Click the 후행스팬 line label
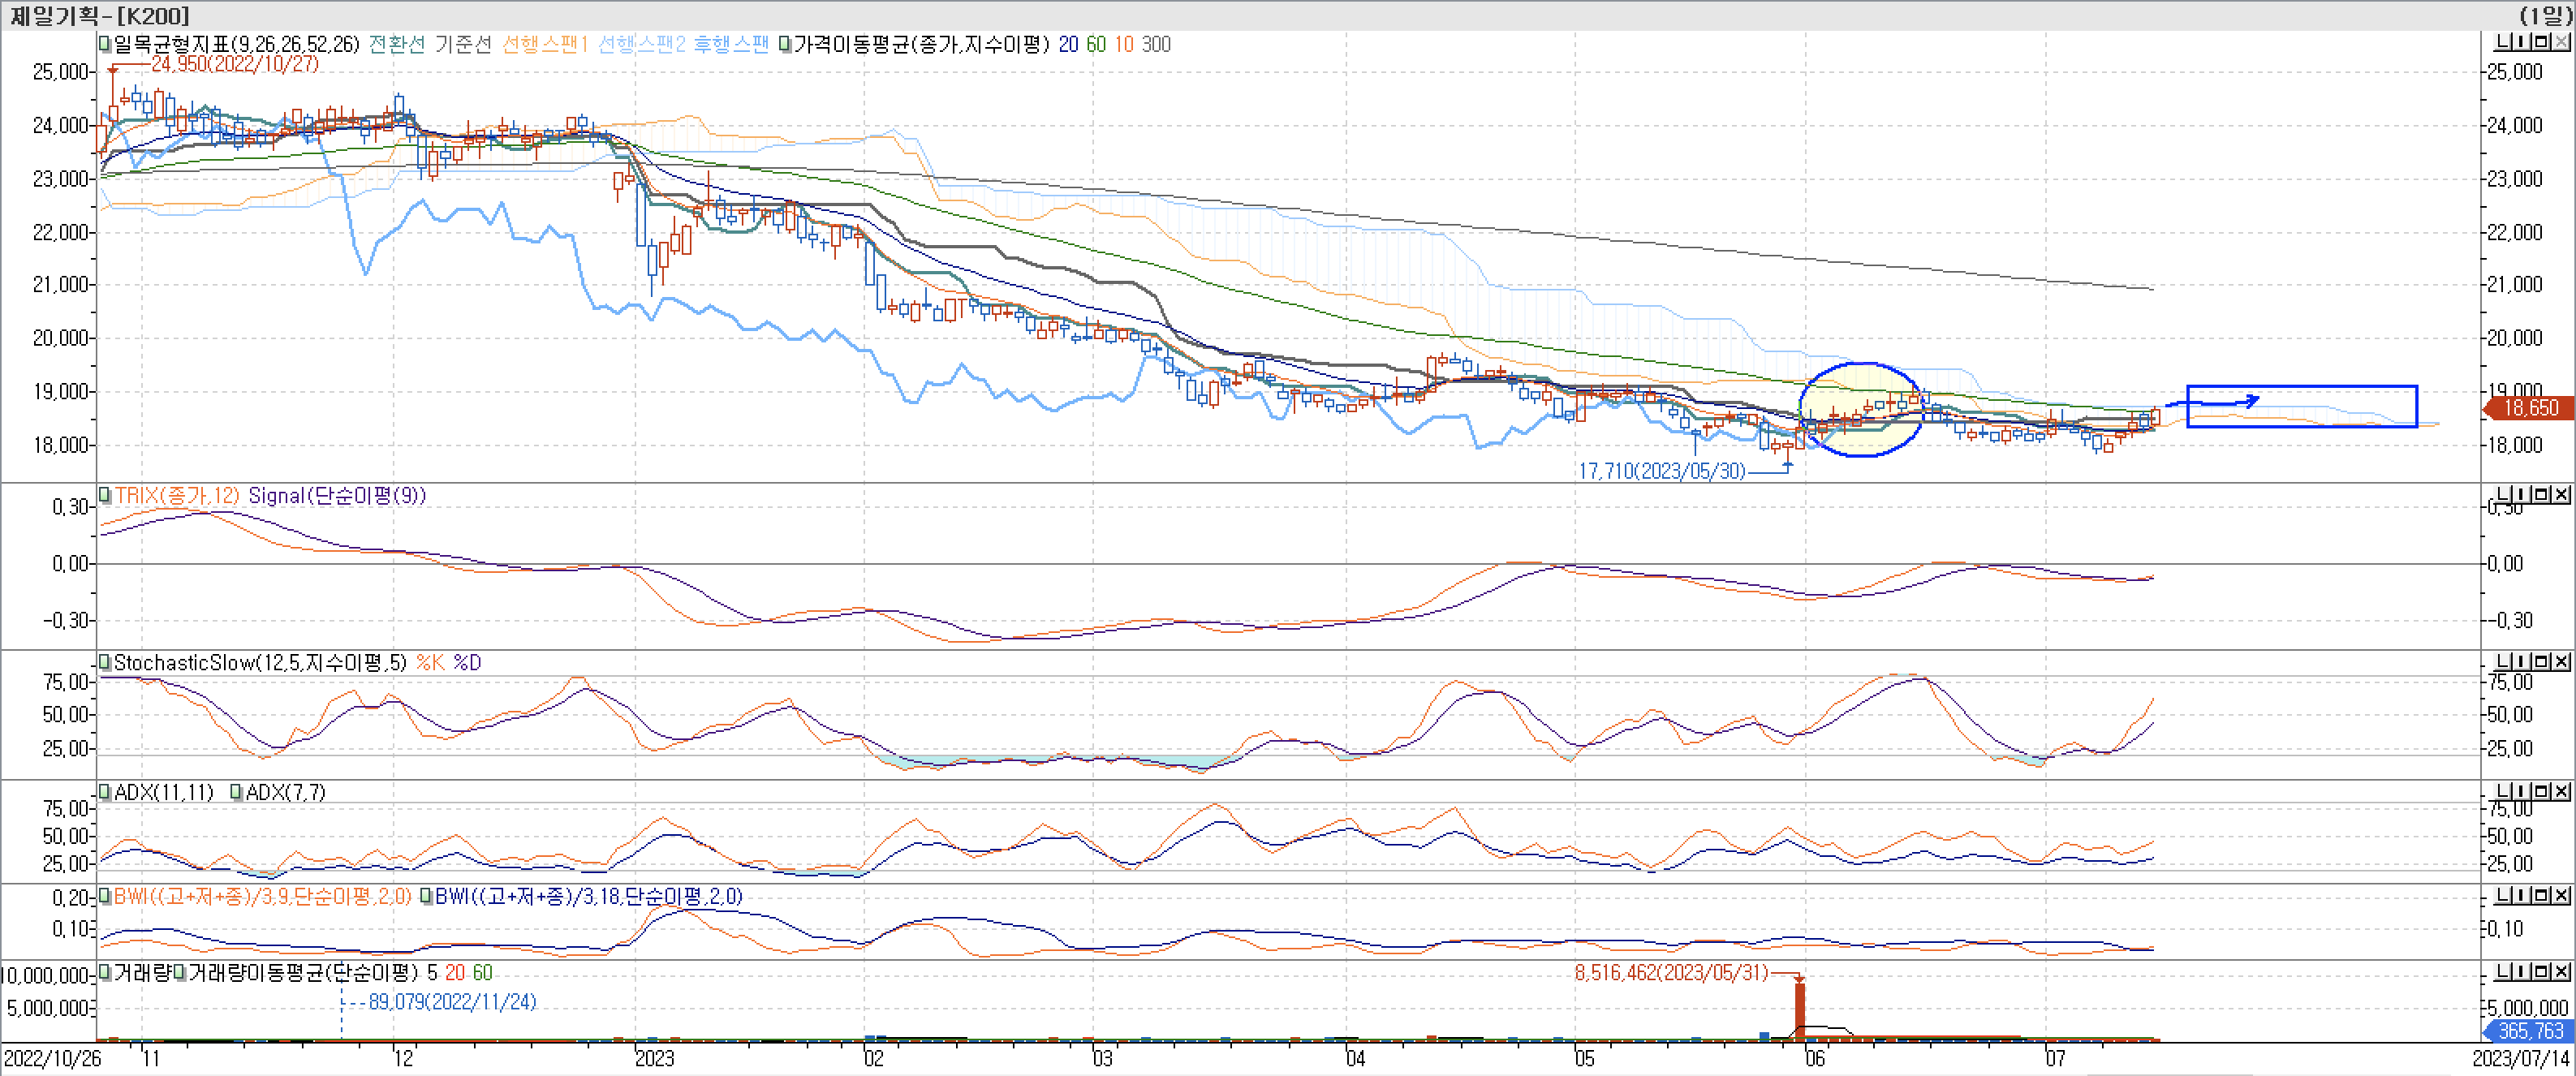Viewport: 2576px width, 1076px height. coord(731,44)
